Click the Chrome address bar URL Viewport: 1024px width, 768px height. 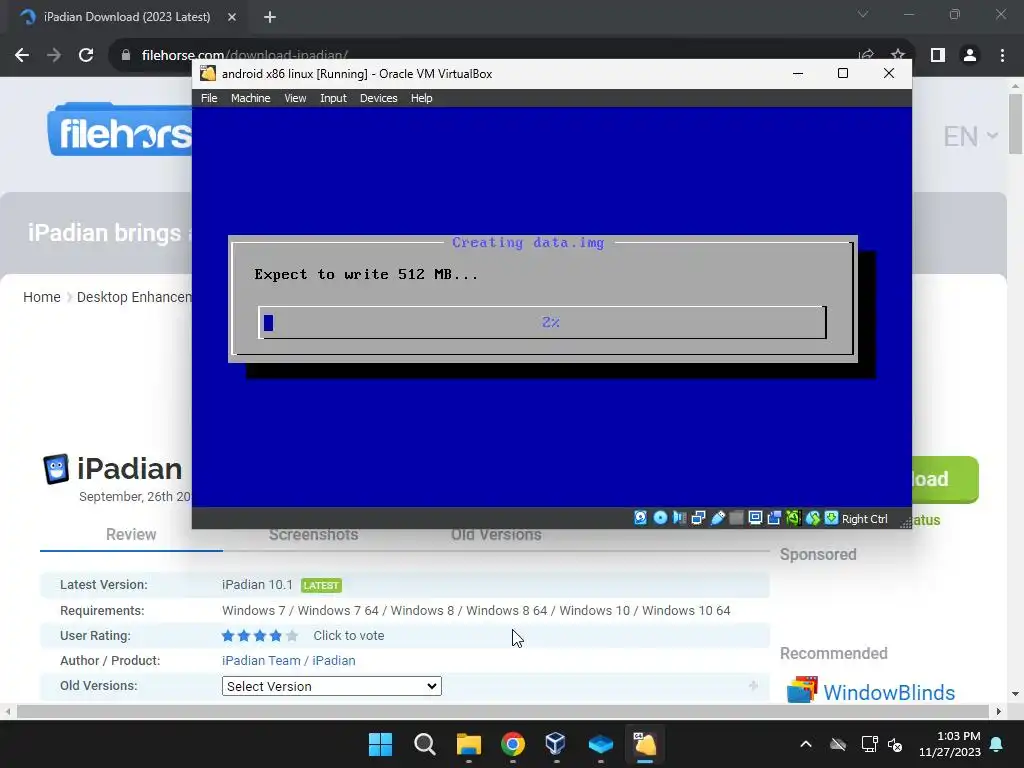click(245, 56)
